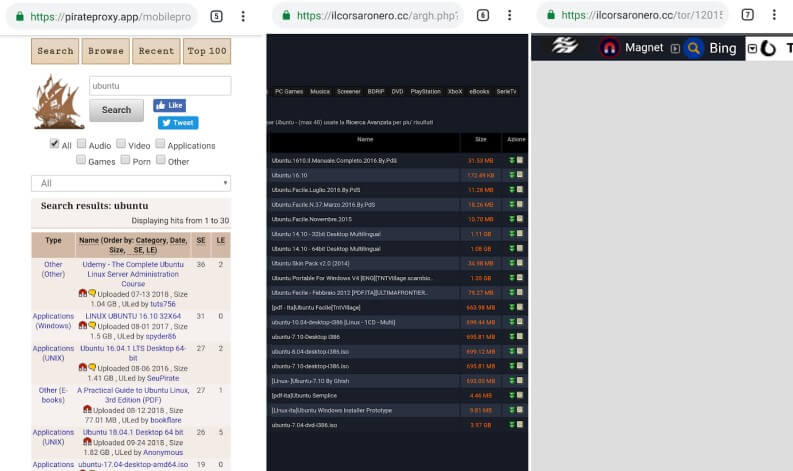Select the Screener category
This screenshot has height=471, width=793.
[348, 92]
